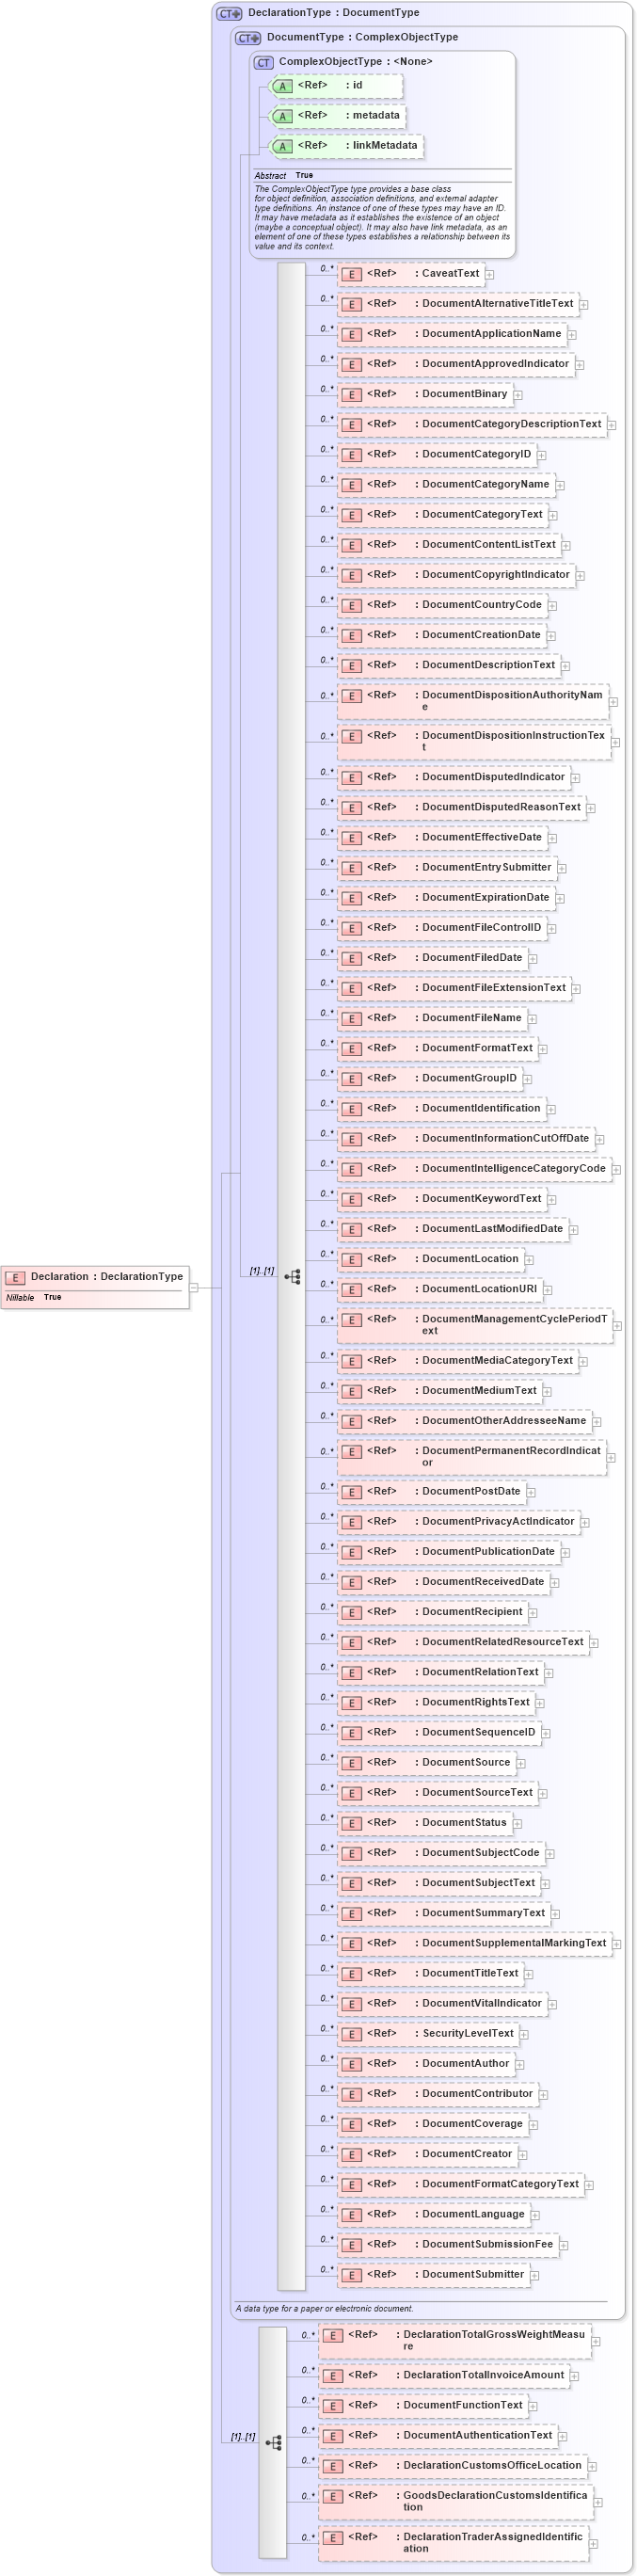Select the GoodsDeclarationCustomsIdentification reference
The height and width of the screenshot is (2576, 637).
click(456, 2502)
